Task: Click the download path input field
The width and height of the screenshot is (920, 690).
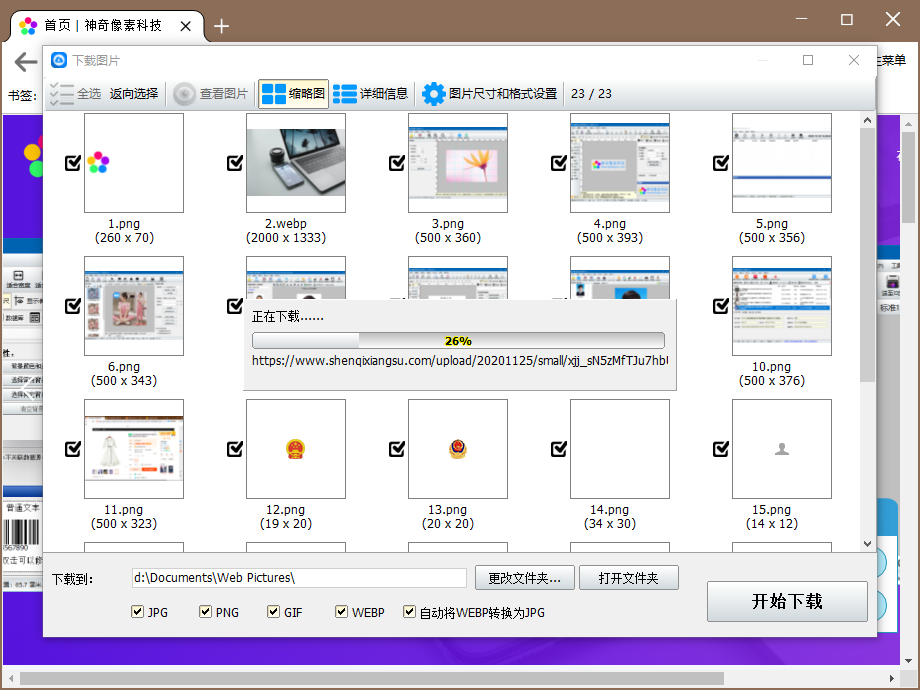Action: coord(299,578)
